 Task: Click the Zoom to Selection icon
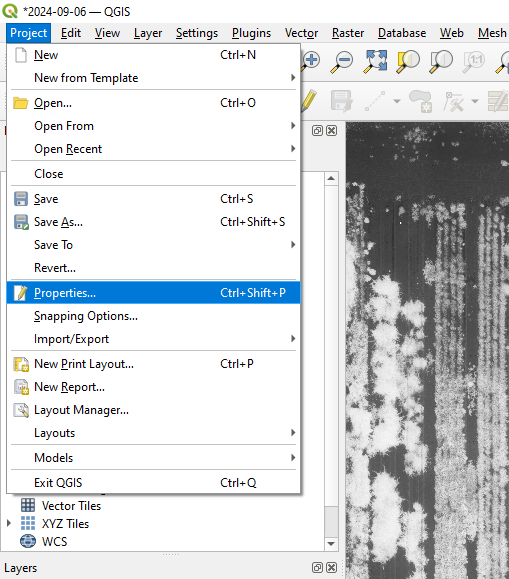[408, 61]
